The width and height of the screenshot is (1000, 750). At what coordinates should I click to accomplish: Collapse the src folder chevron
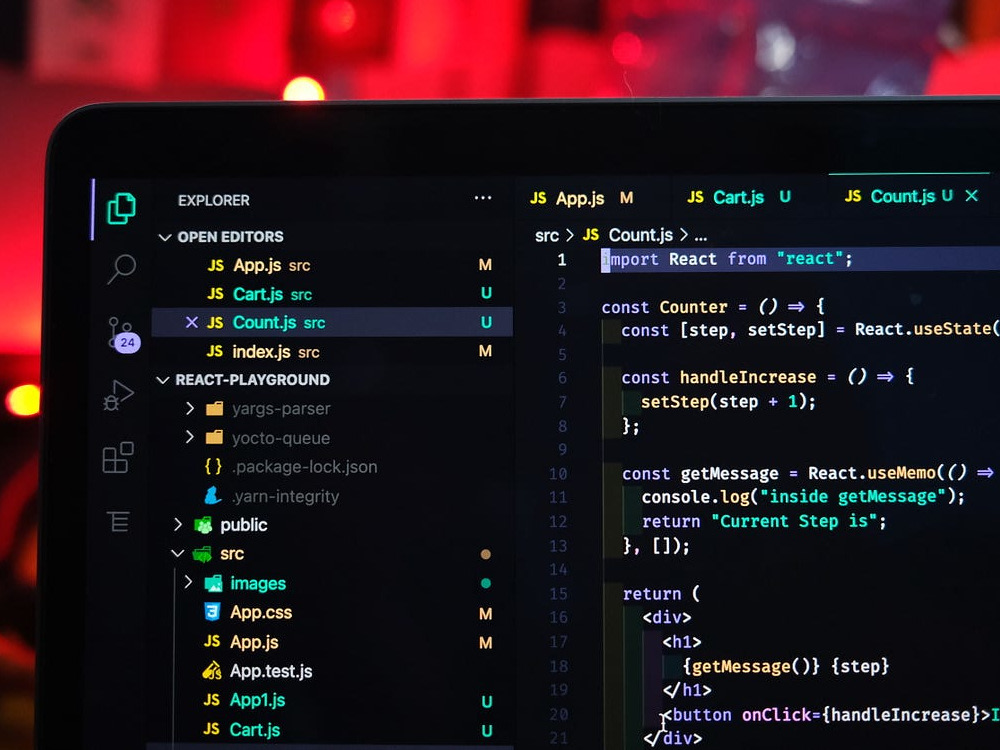tap(177, 554)
